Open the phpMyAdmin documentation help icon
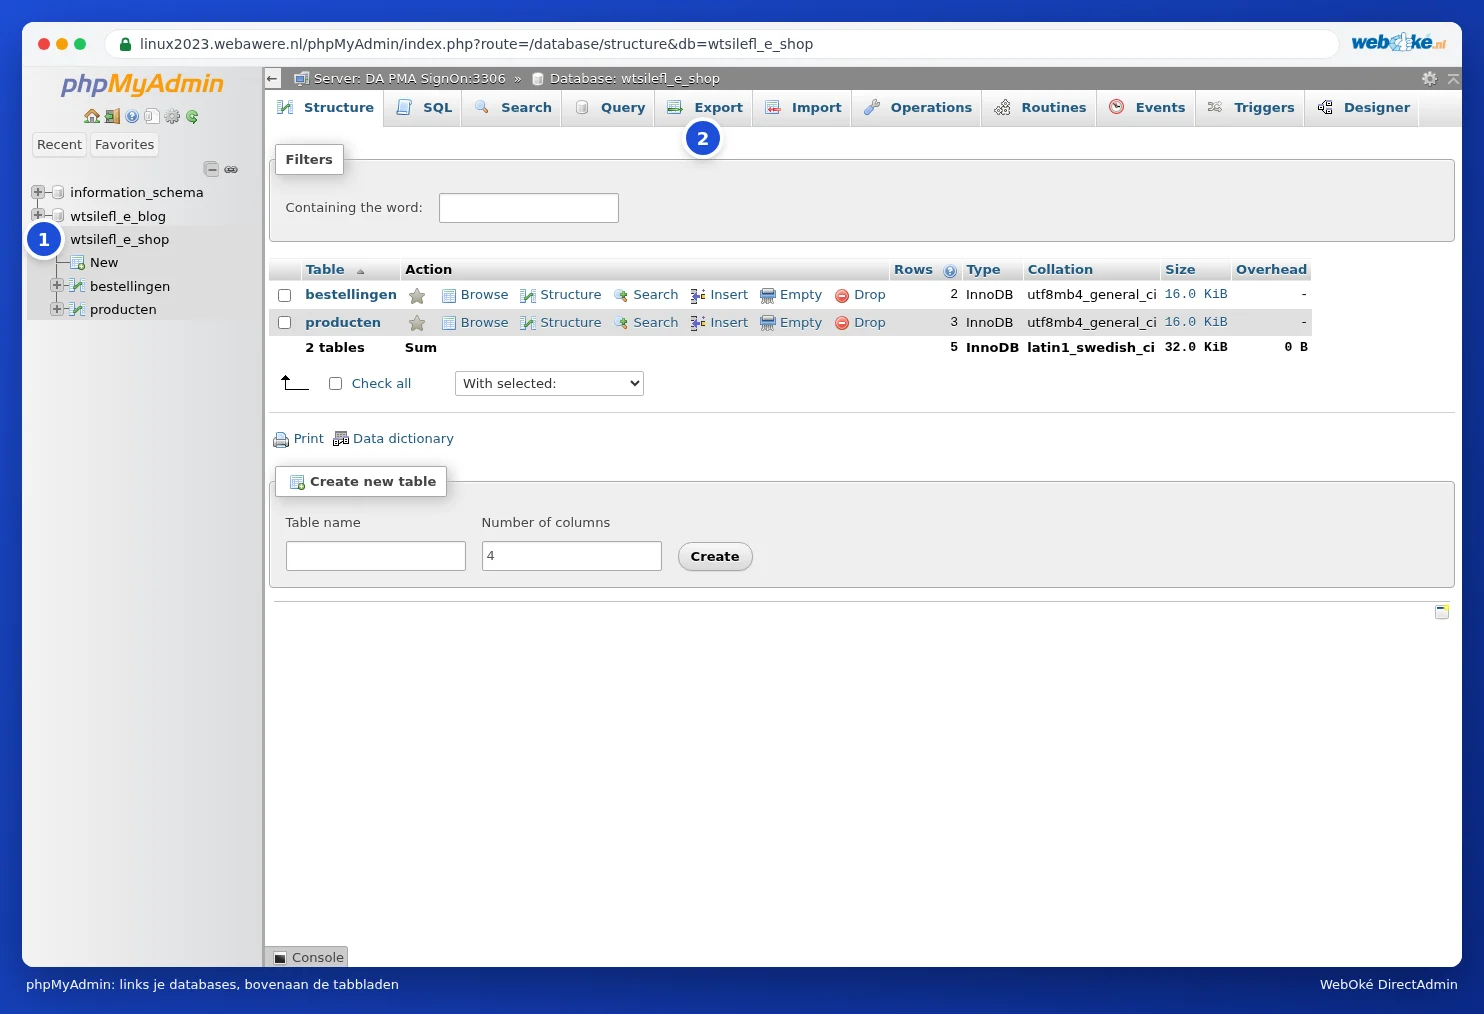This screenshot has height=1014, width=1484. coord(132,116)
